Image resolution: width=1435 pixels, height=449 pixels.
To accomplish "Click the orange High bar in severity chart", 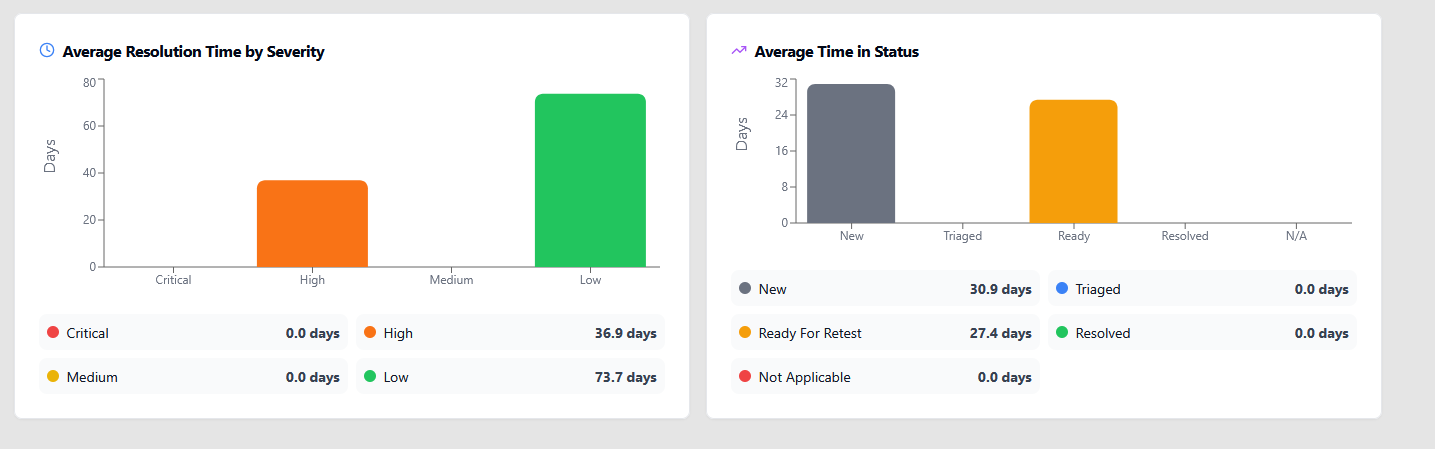I will click(312, 224).
